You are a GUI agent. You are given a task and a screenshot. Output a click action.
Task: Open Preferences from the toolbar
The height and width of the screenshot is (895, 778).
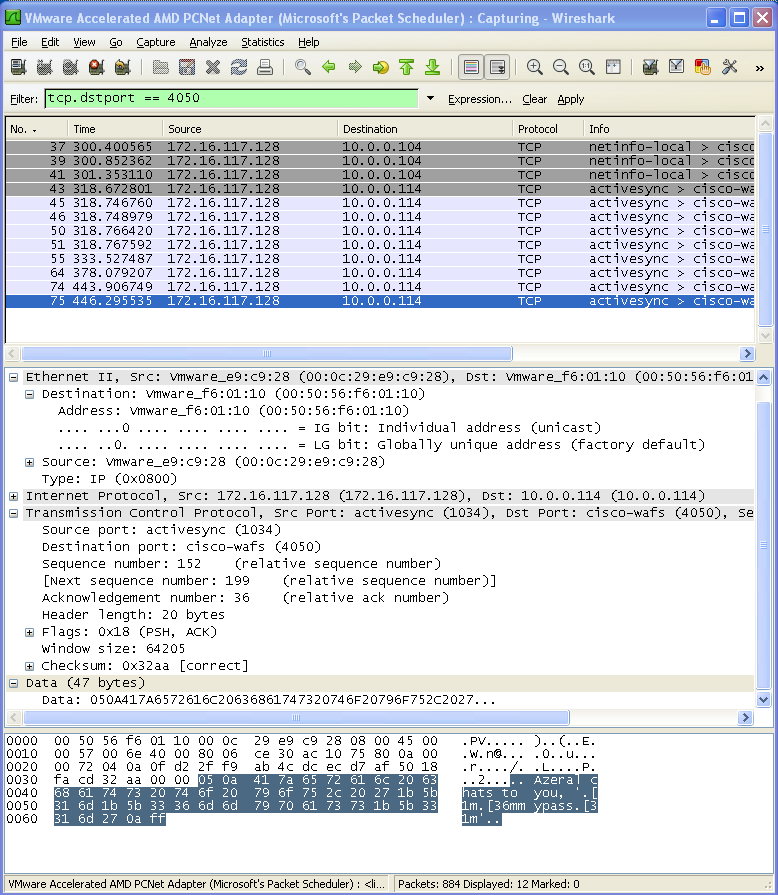coord(729,67)
